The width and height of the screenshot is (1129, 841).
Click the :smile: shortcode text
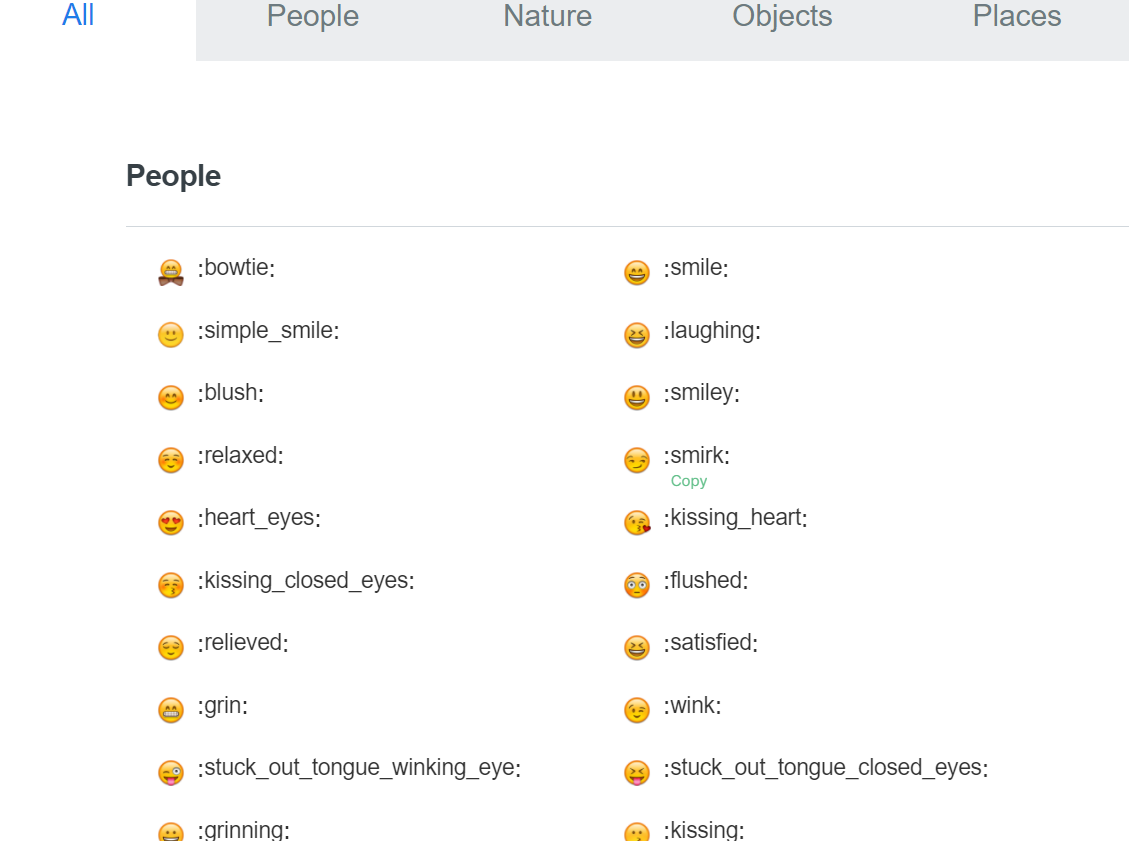pos(694,267)
